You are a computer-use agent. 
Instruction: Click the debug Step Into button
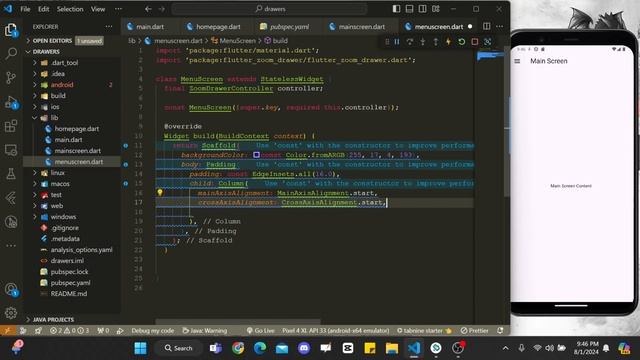[423, 42]
